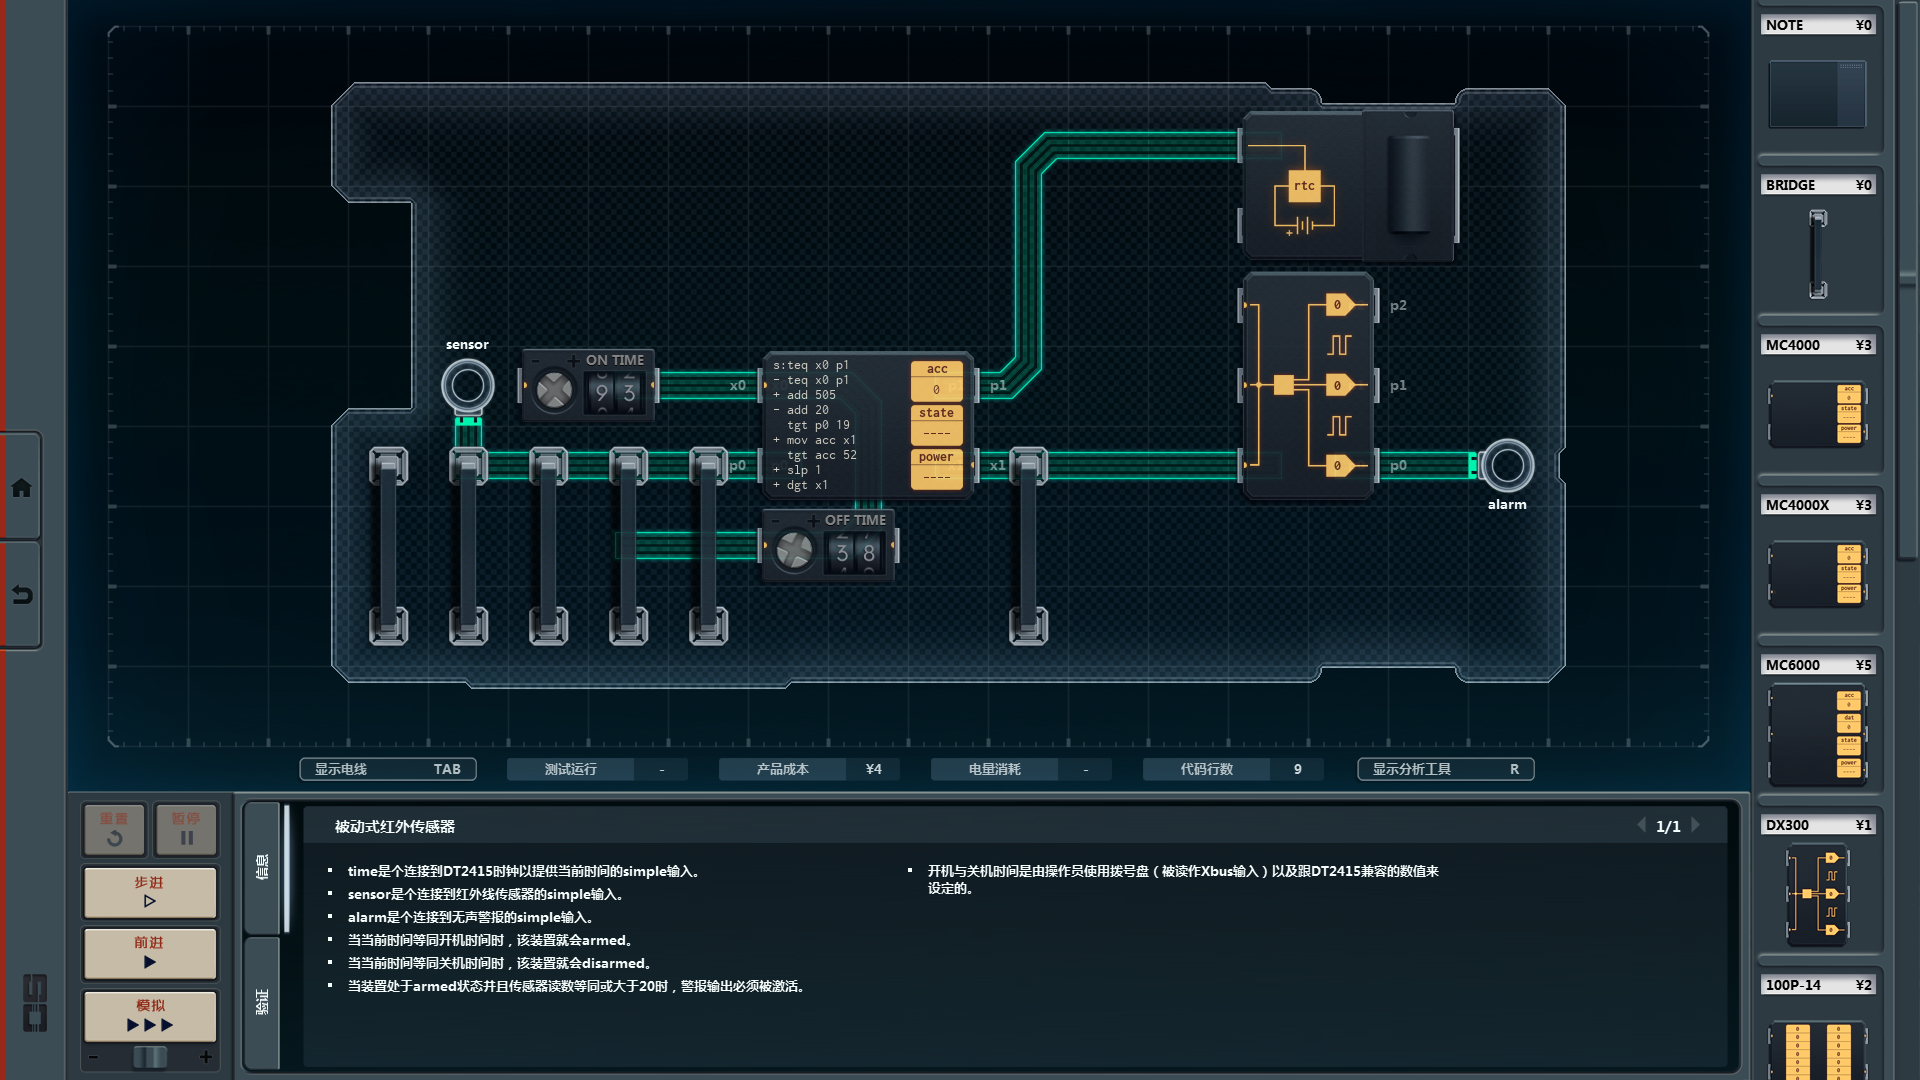Screen dimensions: 1920x1080
Task: Click the plus to increase simulation speed
Action: [x=206, y=1057]
